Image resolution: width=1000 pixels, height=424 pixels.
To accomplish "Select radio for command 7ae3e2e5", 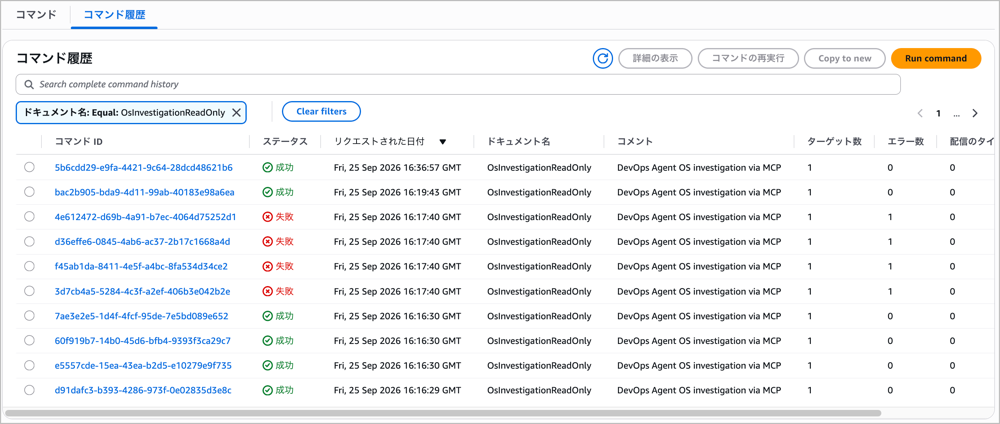I will tap(29, 316).
